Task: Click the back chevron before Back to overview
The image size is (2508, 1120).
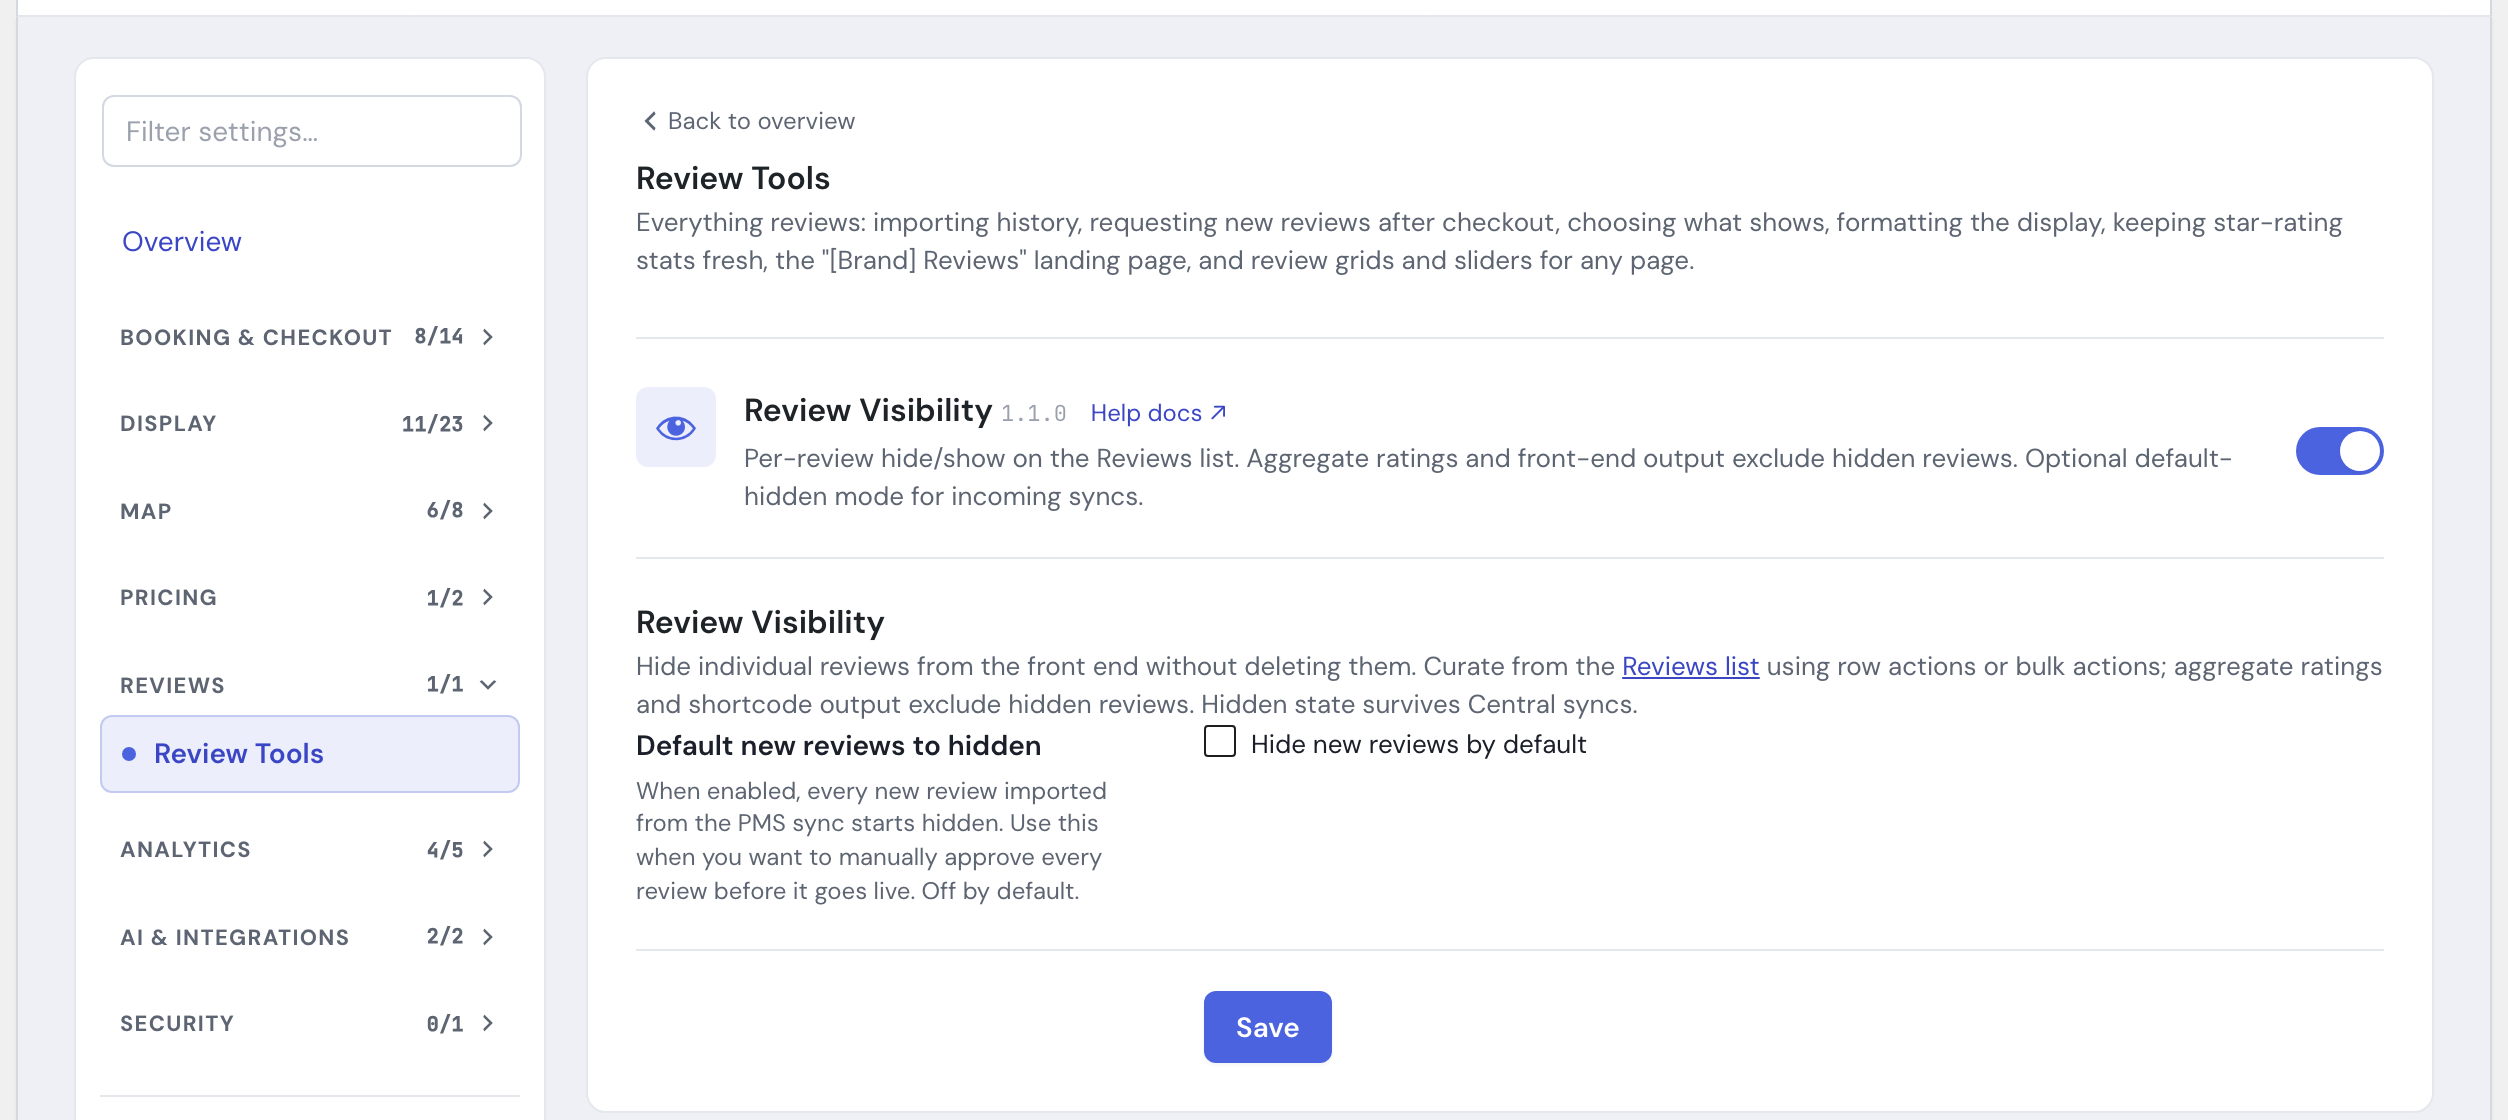Action: 650,121
